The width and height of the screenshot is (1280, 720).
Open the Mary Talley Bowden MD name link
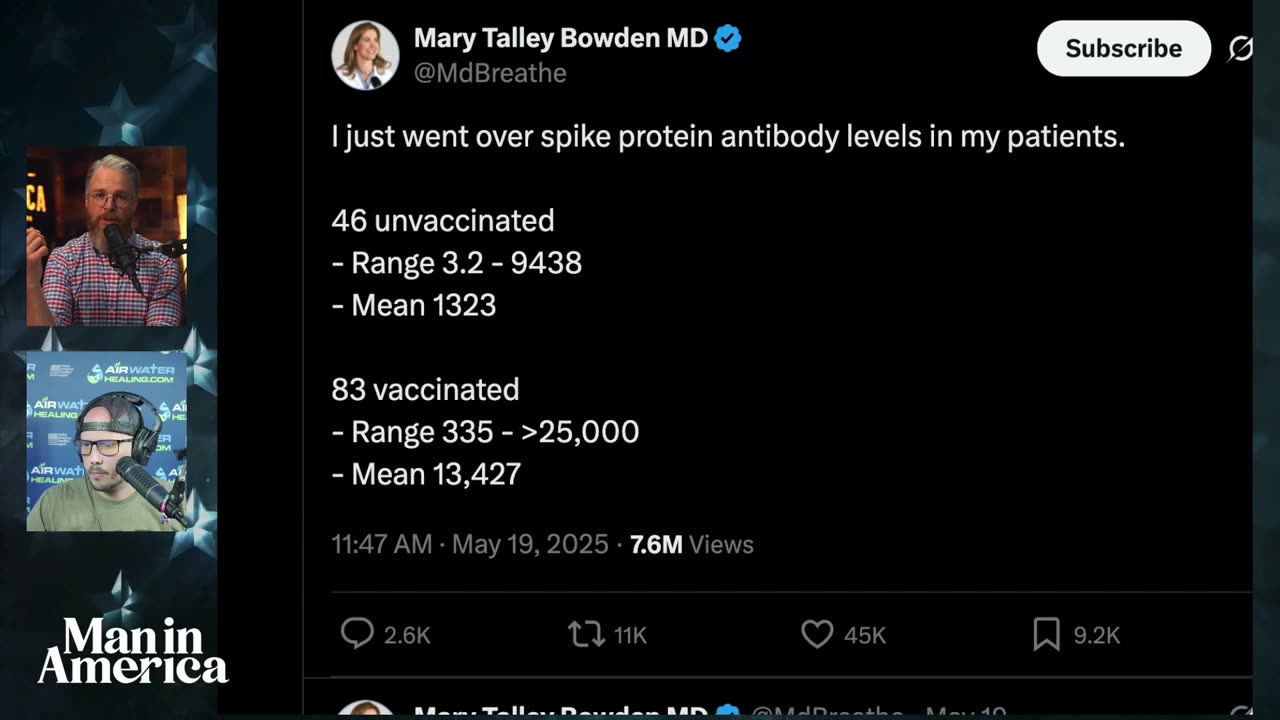point(560,39)
